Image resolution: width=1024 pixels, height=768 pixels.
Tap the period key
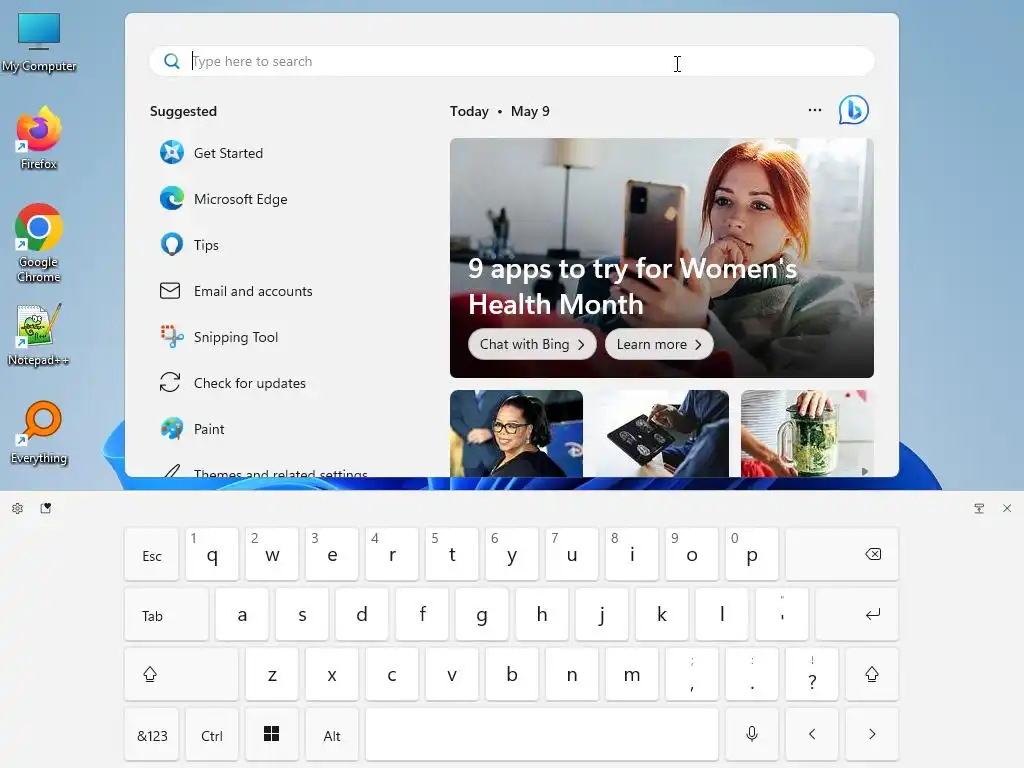click(752, 674)
